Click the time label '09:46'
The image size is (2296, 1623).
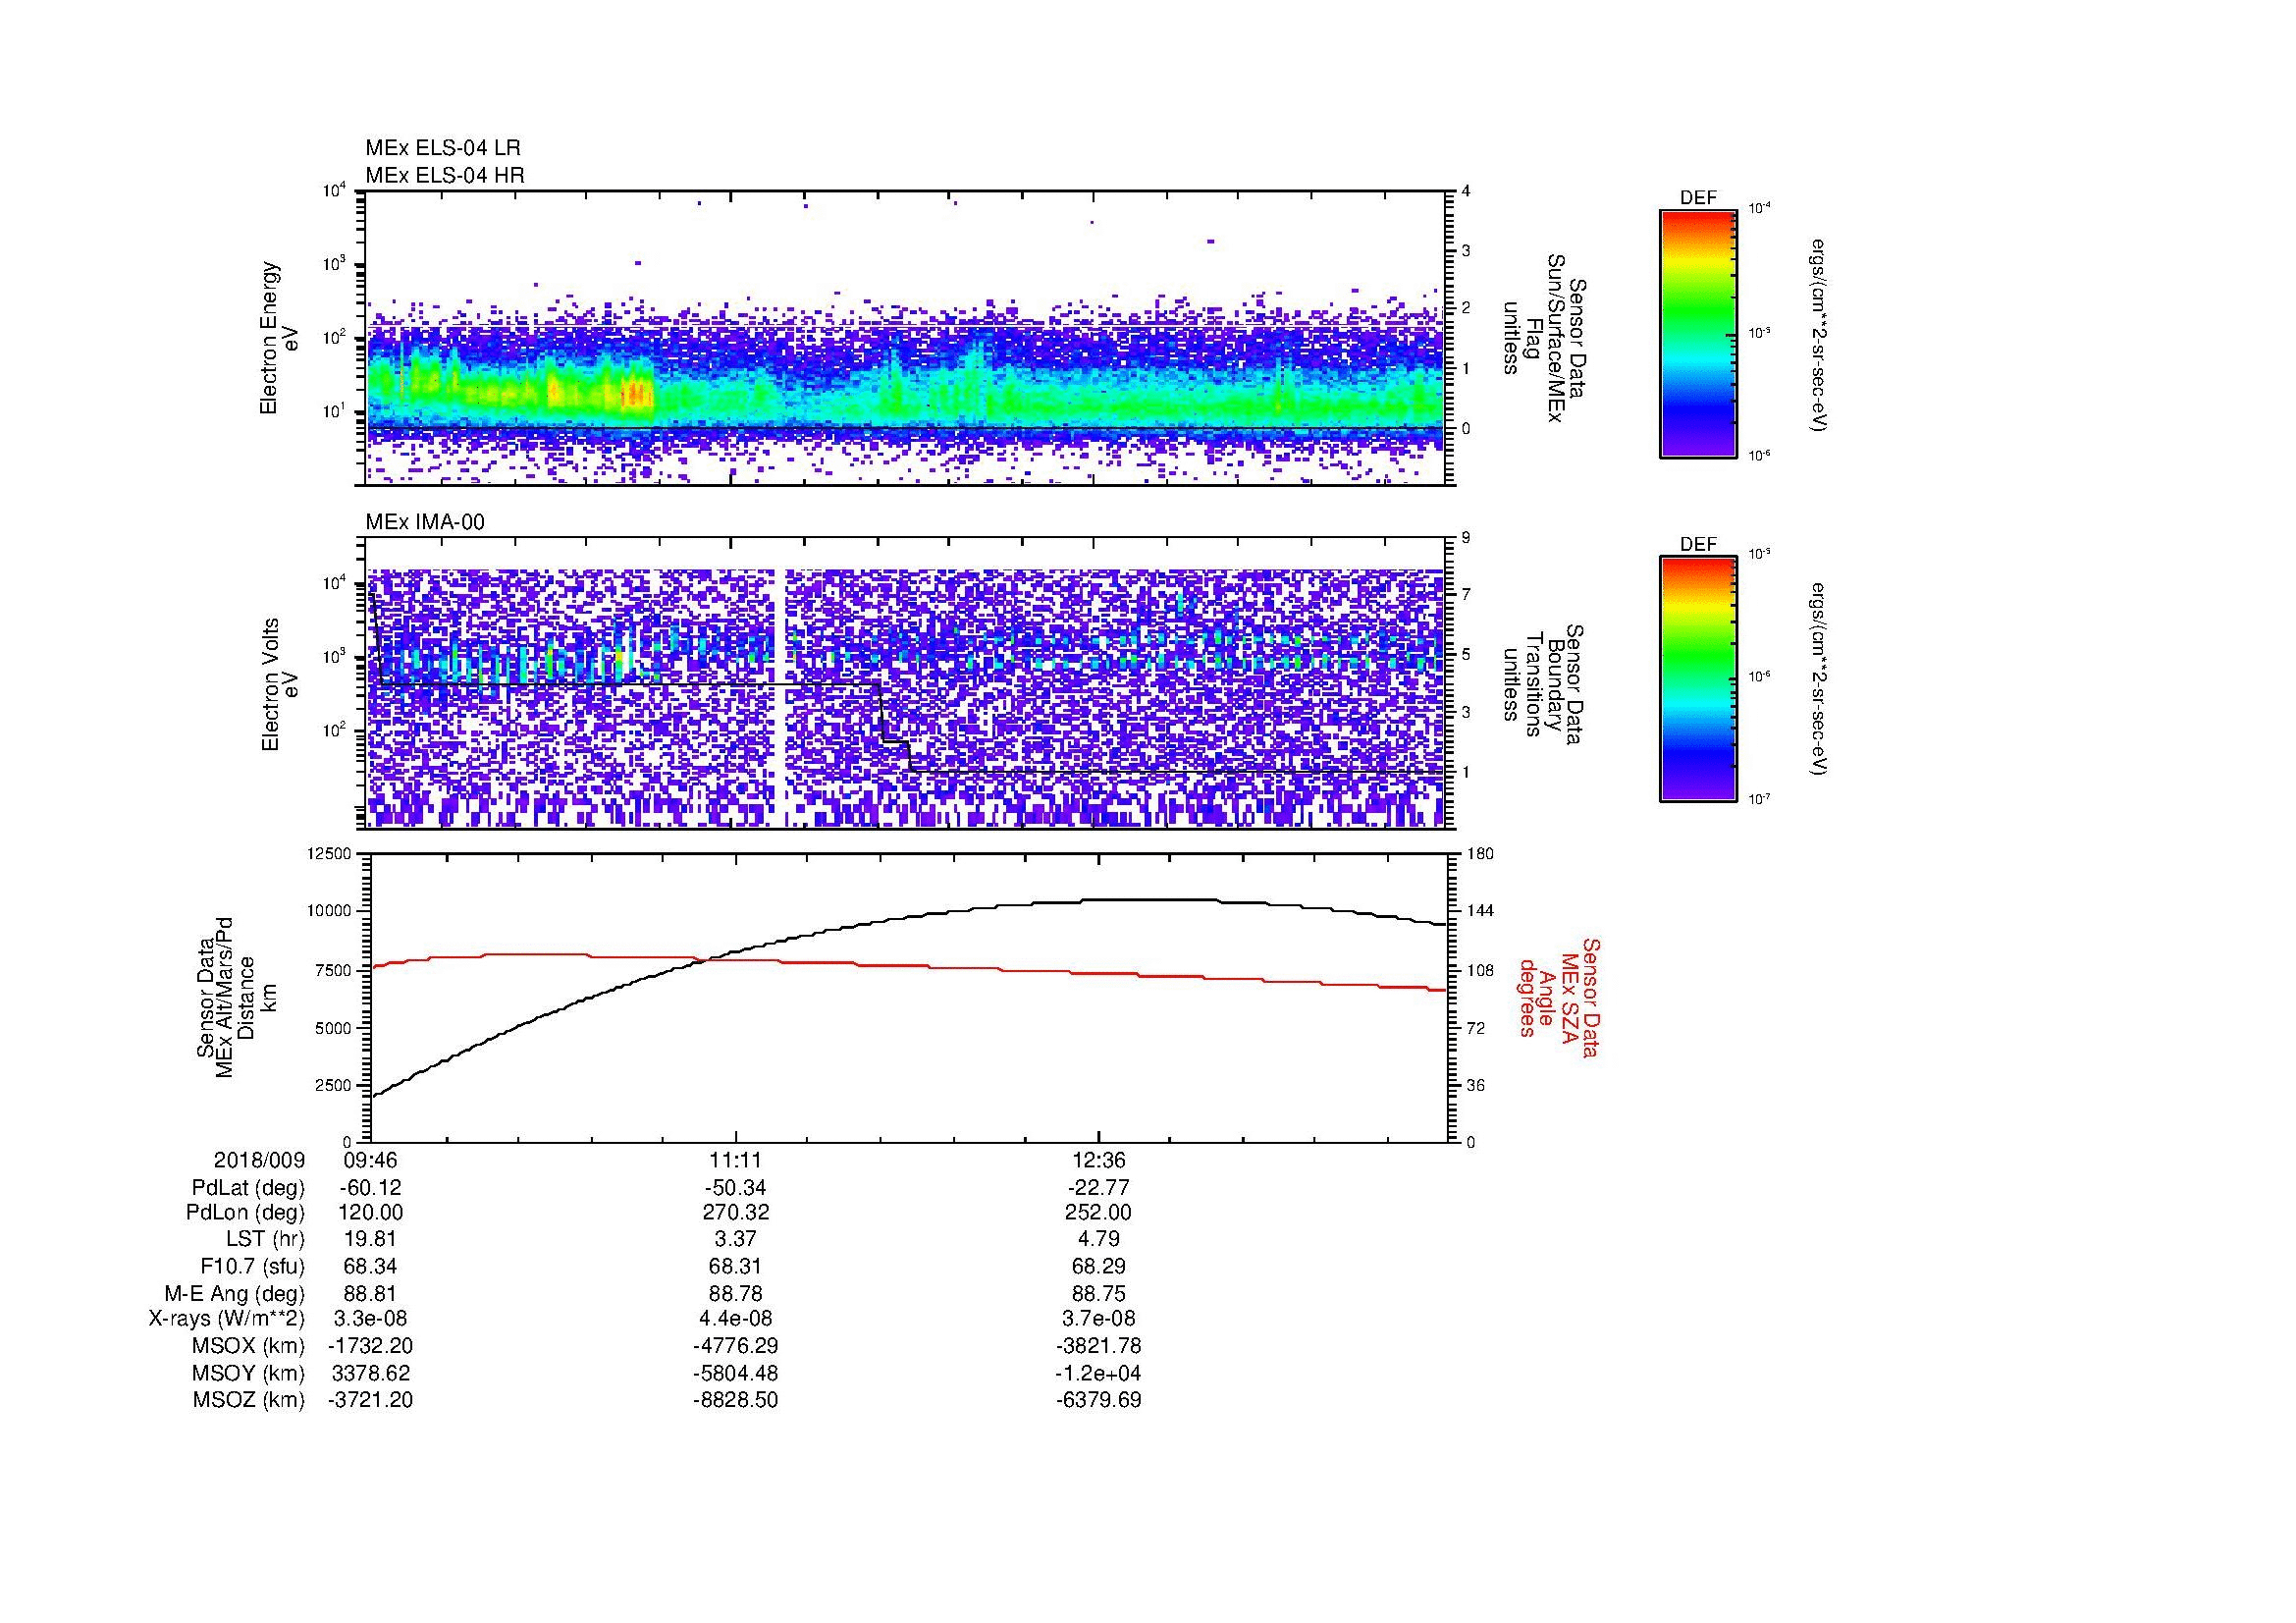pyautogui.click(x=371, y=1160)
